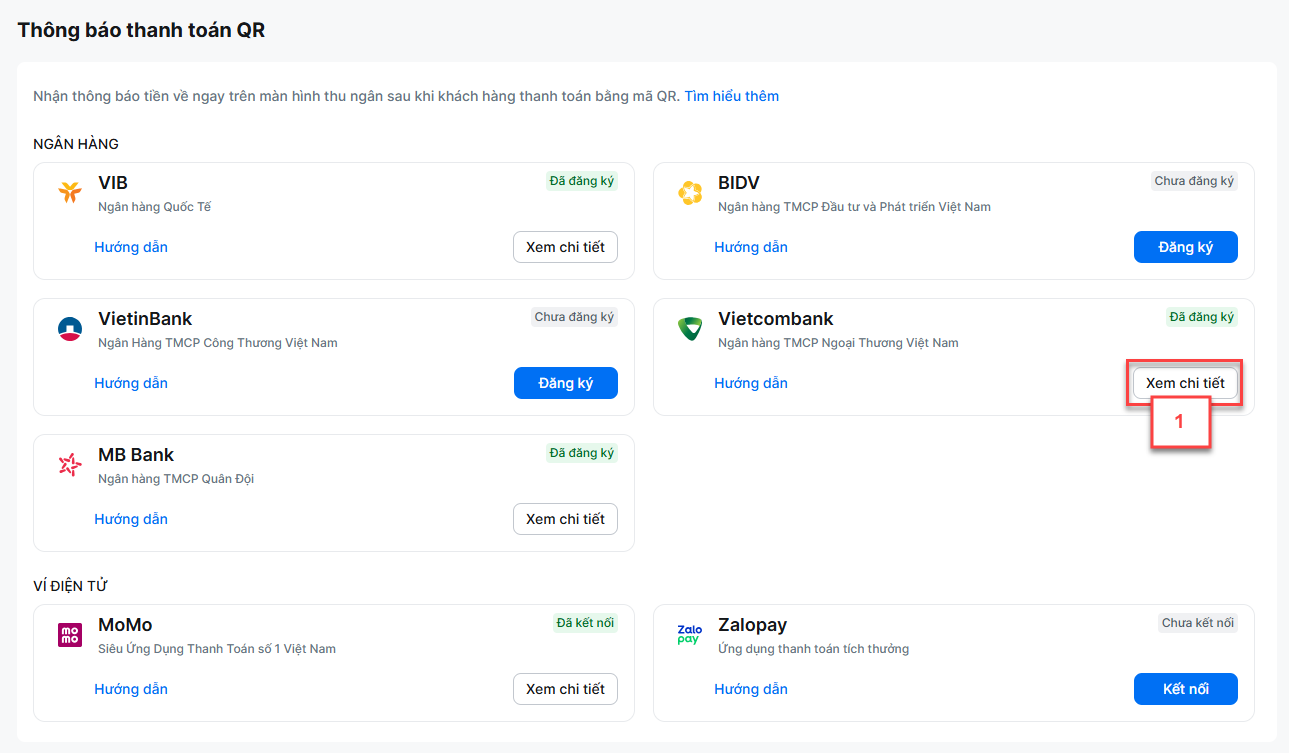The width and height of the screenshot is (1289, 753).
Task: Click the VietinBank logo icon
Action: pos(70,329)
